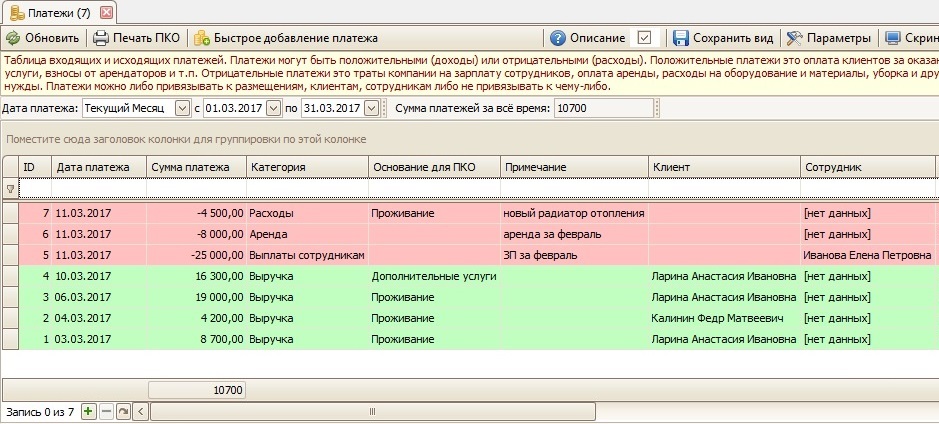939x424 pixels.
Task: Select the 10.03.2017 date cell
Action: (x=99, y=276)
